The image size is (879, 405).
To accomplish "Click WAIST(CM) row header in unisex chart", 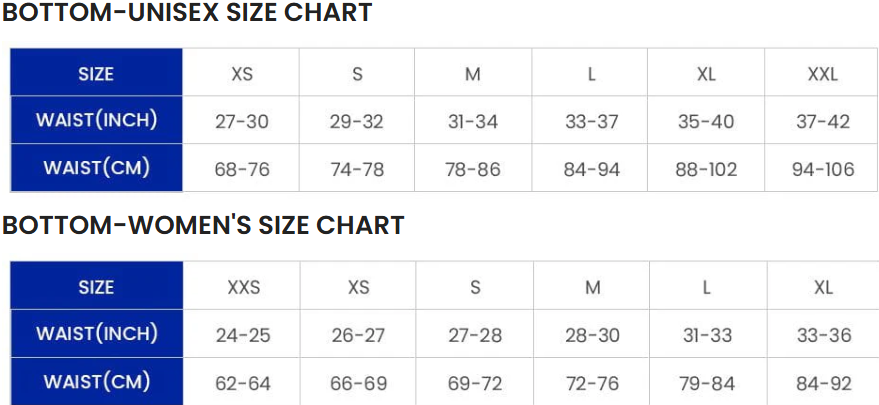I will (x=96, y=168).
